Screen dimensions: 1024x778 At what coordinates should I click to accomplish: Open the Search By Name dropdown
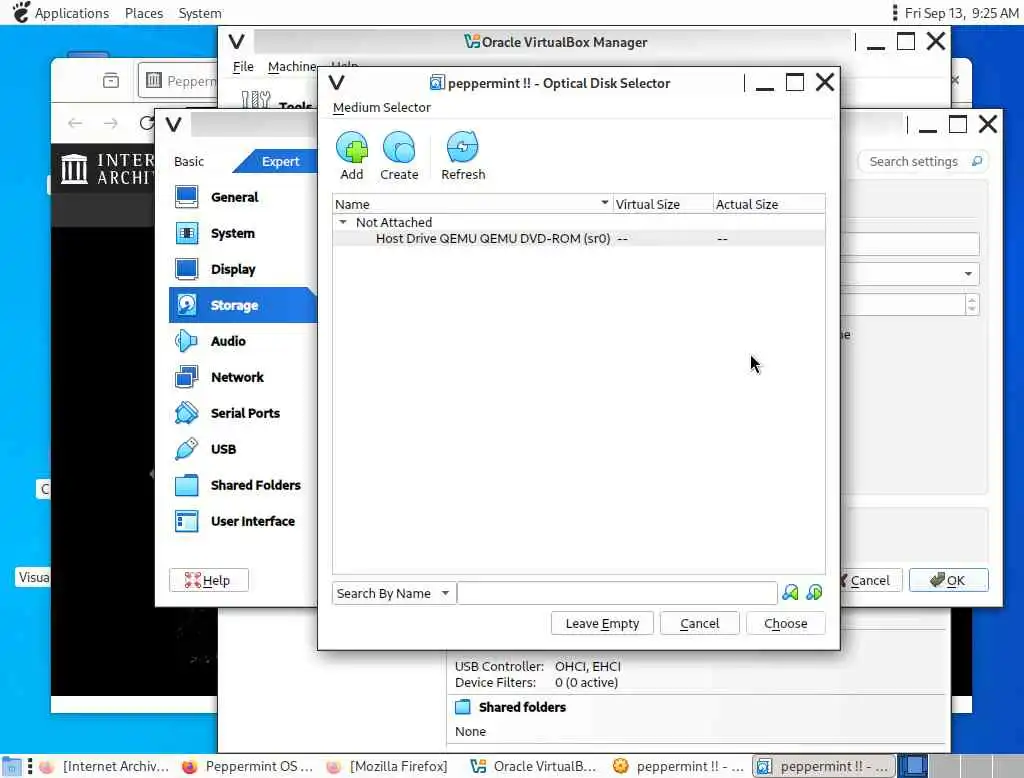(392, 593)
